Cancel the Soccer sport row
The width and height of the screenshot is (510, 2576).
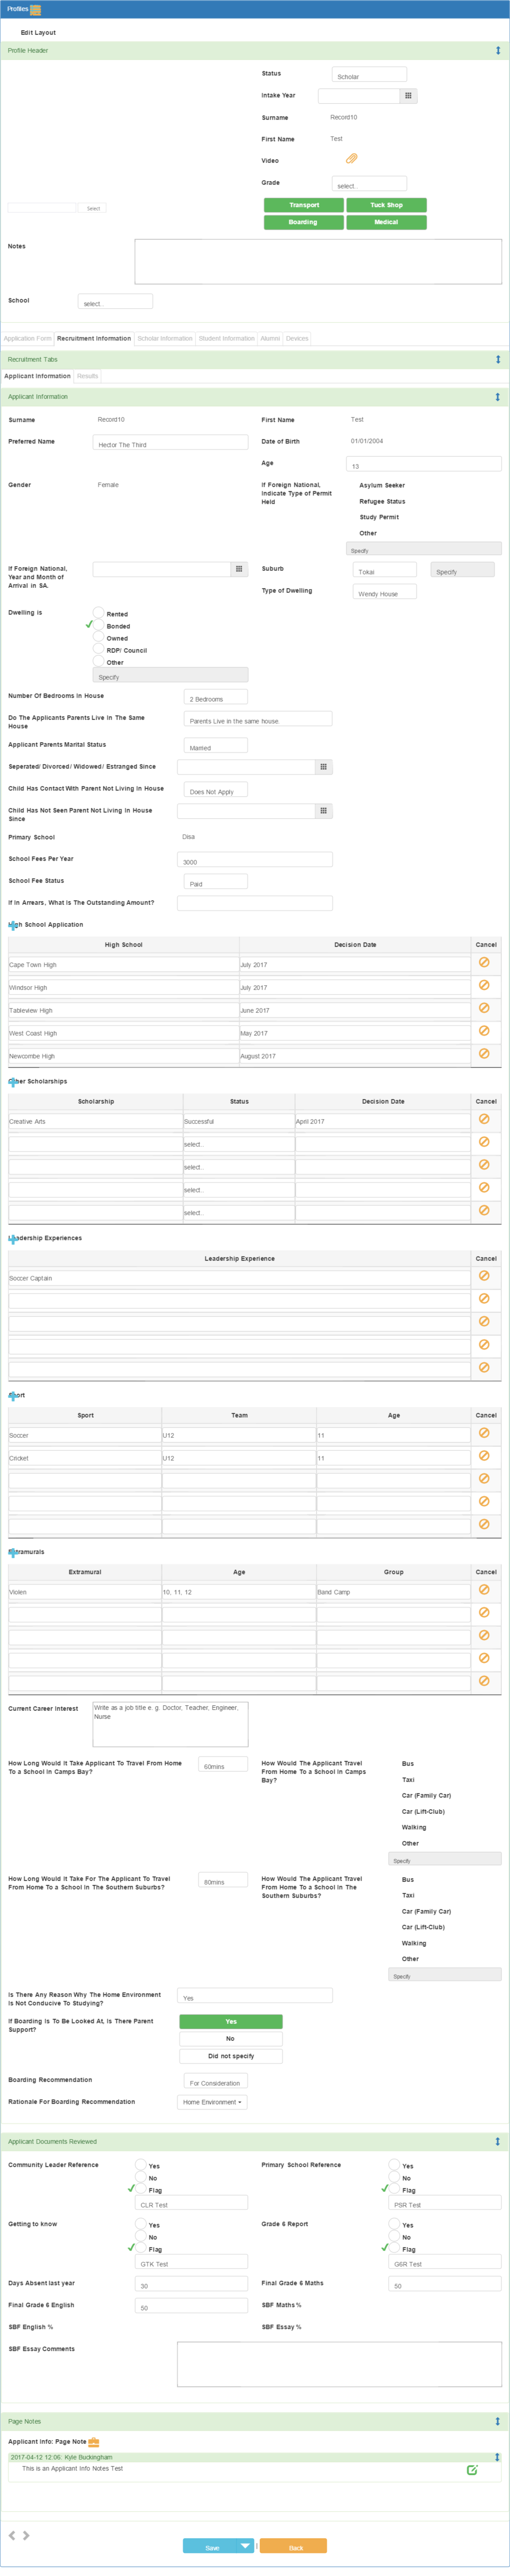tap(484, 1433)
